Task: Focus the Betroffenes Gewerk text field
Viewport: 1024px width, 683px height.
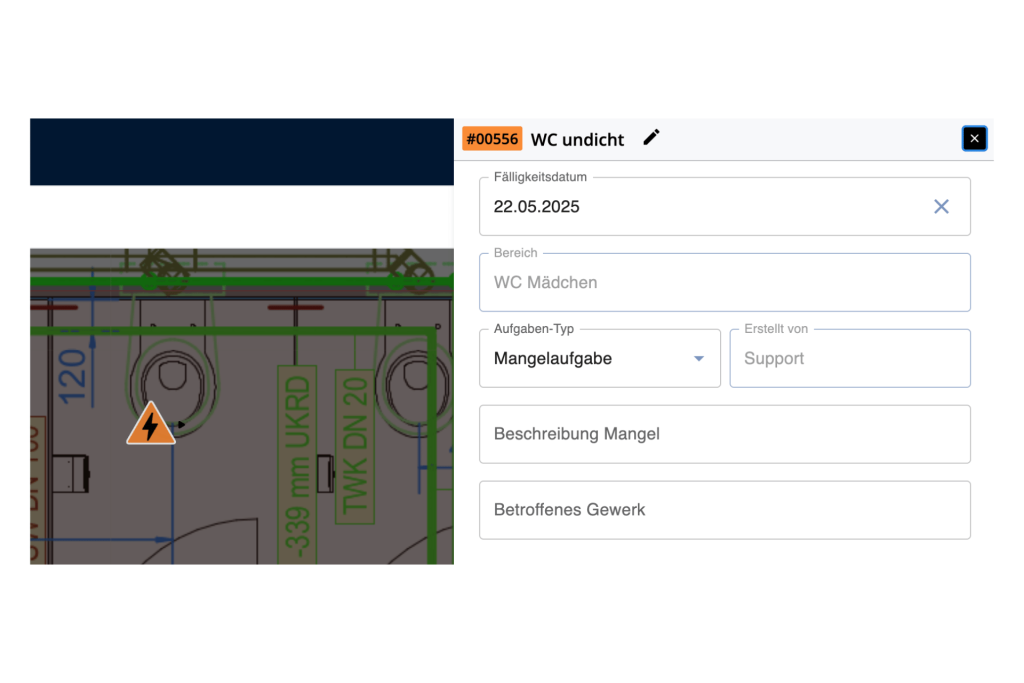Action: coord(724,510)
